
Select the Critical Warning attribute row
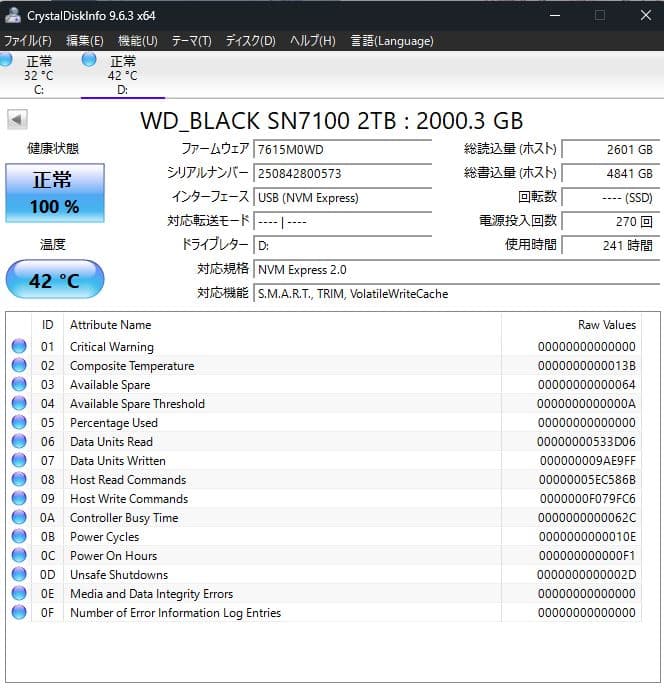click(325, 347)
